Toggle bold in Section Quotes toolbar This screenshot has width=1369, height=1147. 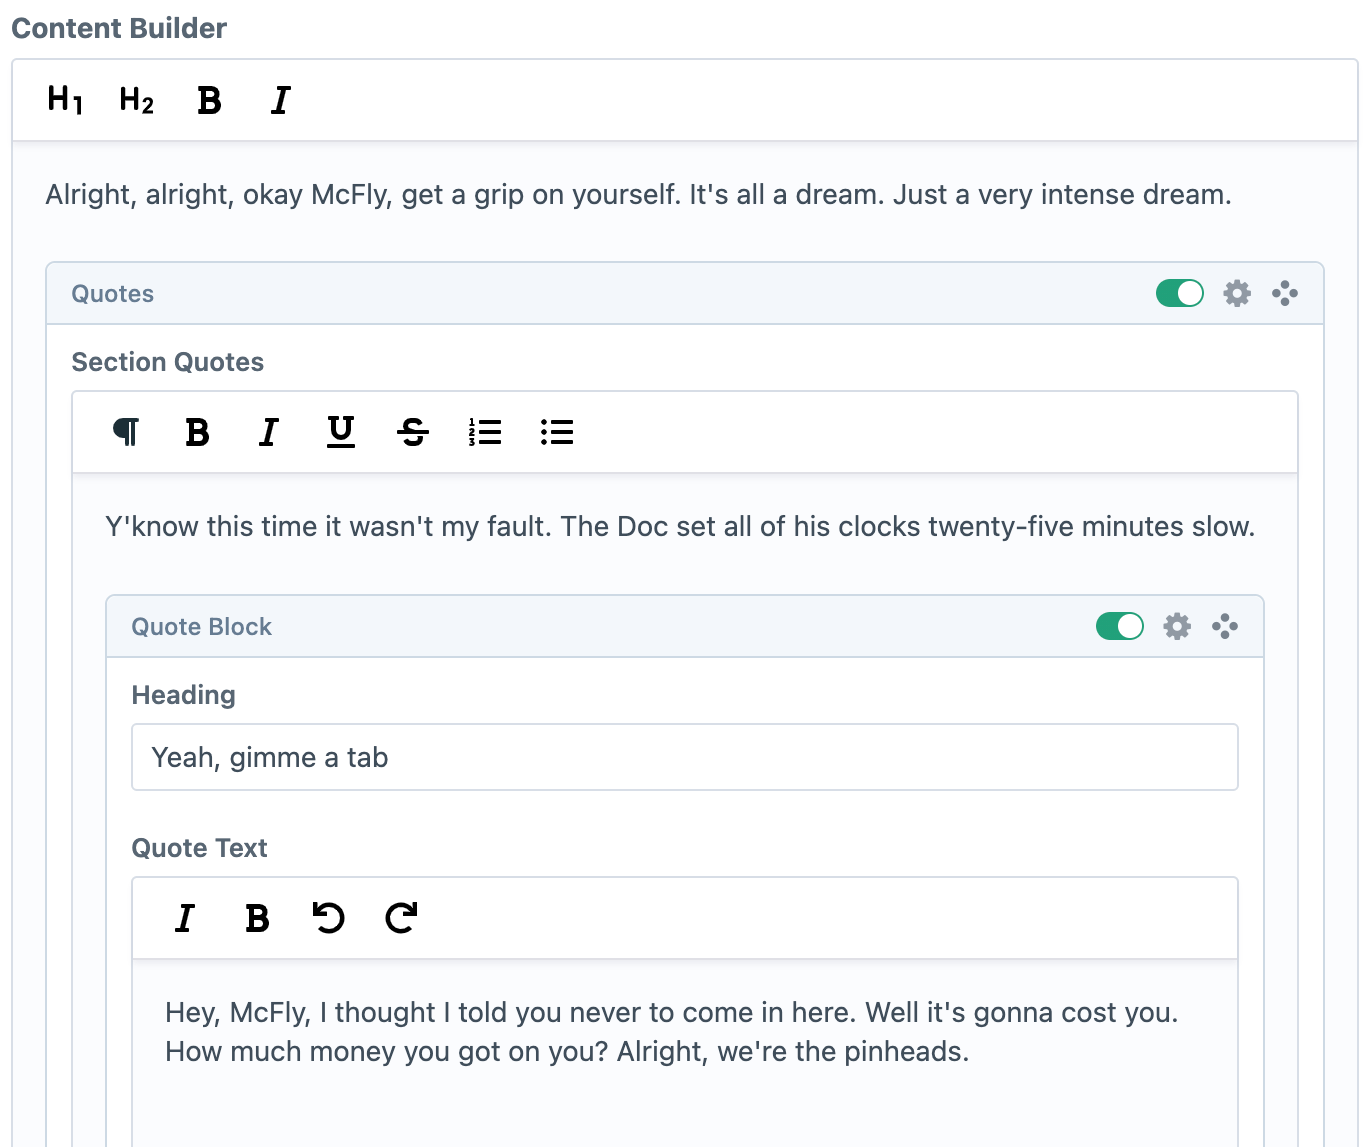pos(198,432)
